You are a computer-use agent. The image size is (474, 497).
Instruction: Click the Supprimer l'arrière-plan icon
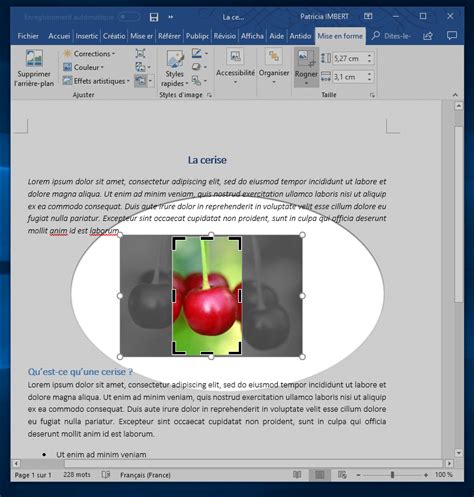coord(34,58)
